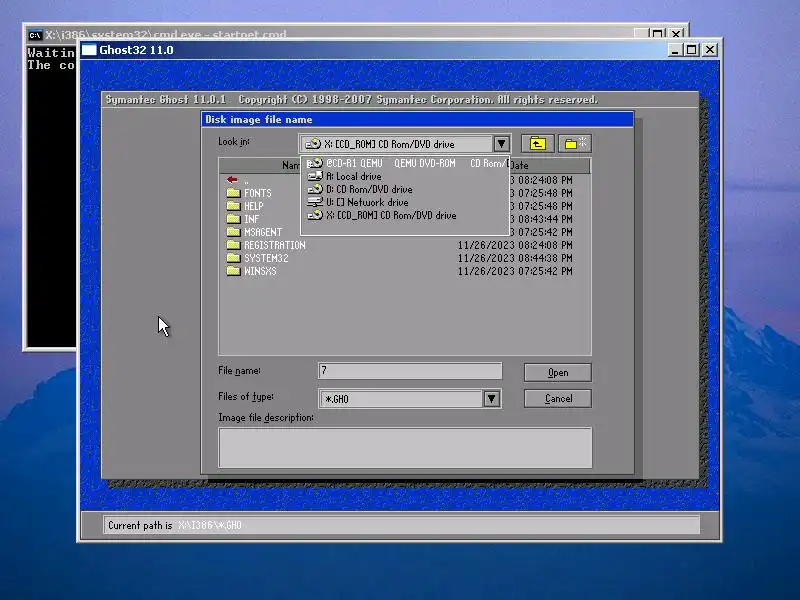This screenshot has width=800, height=600.
Task: Click the SYSTEM32 folder icon
Action: tap(233, 258)
